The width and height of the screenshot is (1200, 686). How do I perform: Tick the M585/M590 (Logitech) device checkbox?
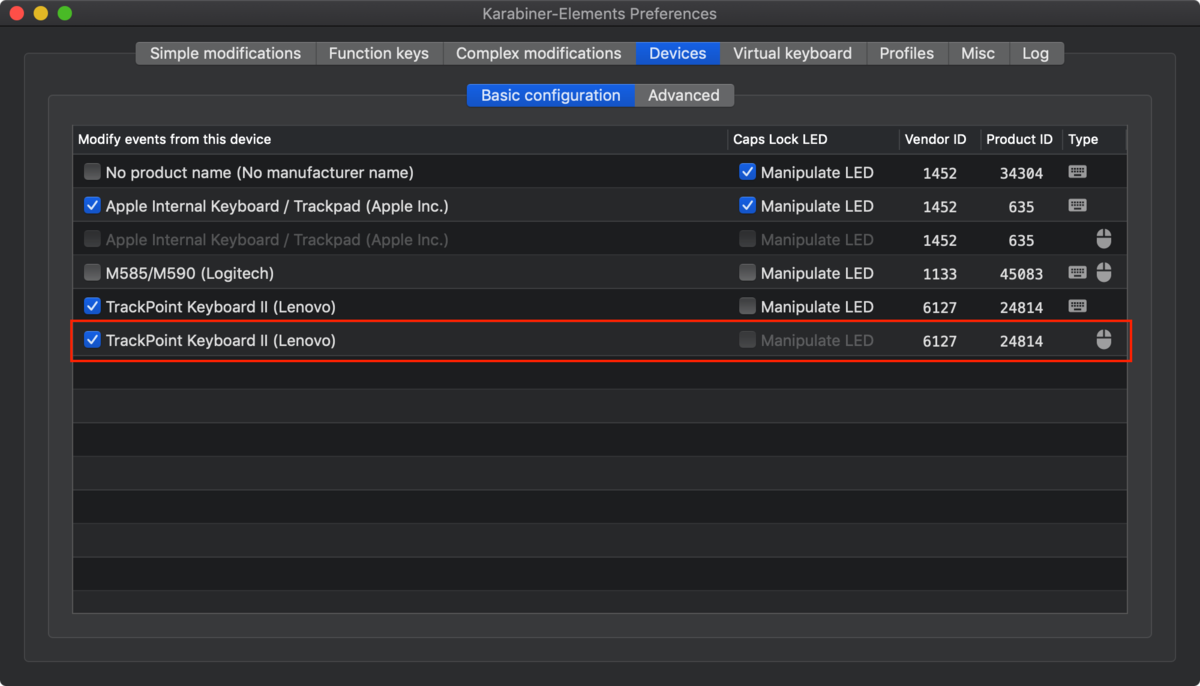[x=92, y=273]
